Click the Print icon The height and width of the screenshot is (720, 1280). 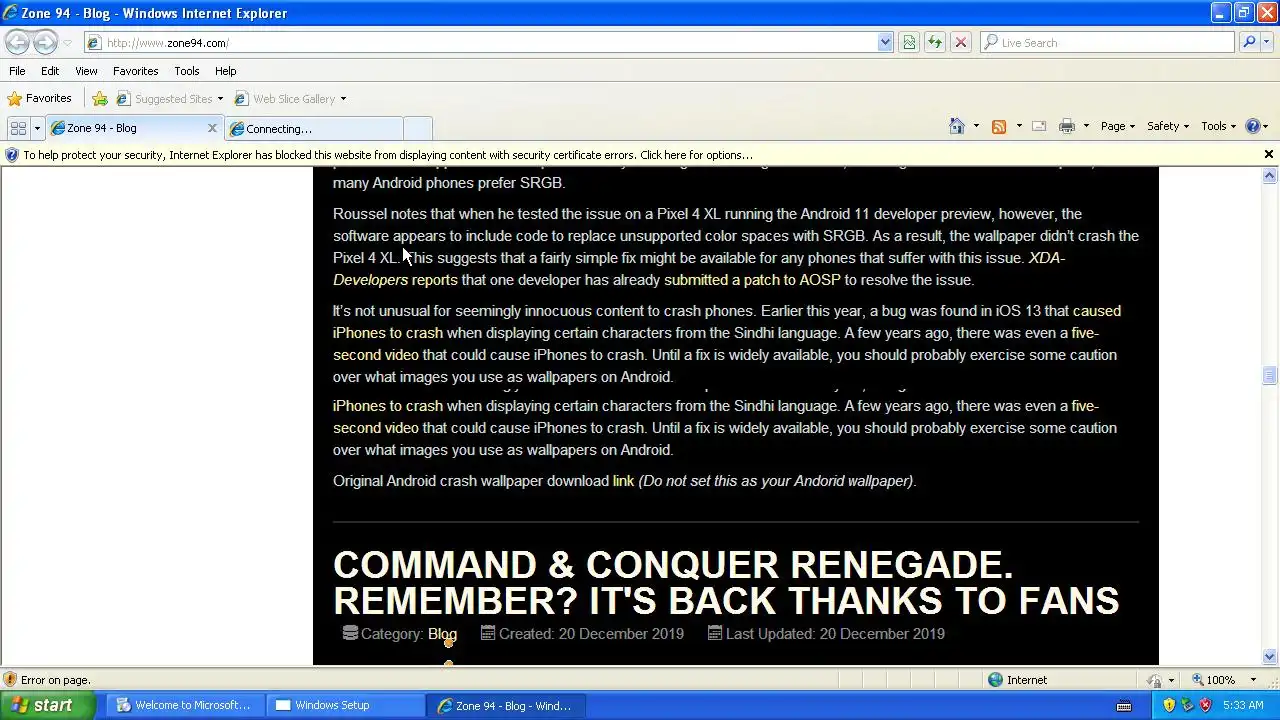tap(1066, 126)
